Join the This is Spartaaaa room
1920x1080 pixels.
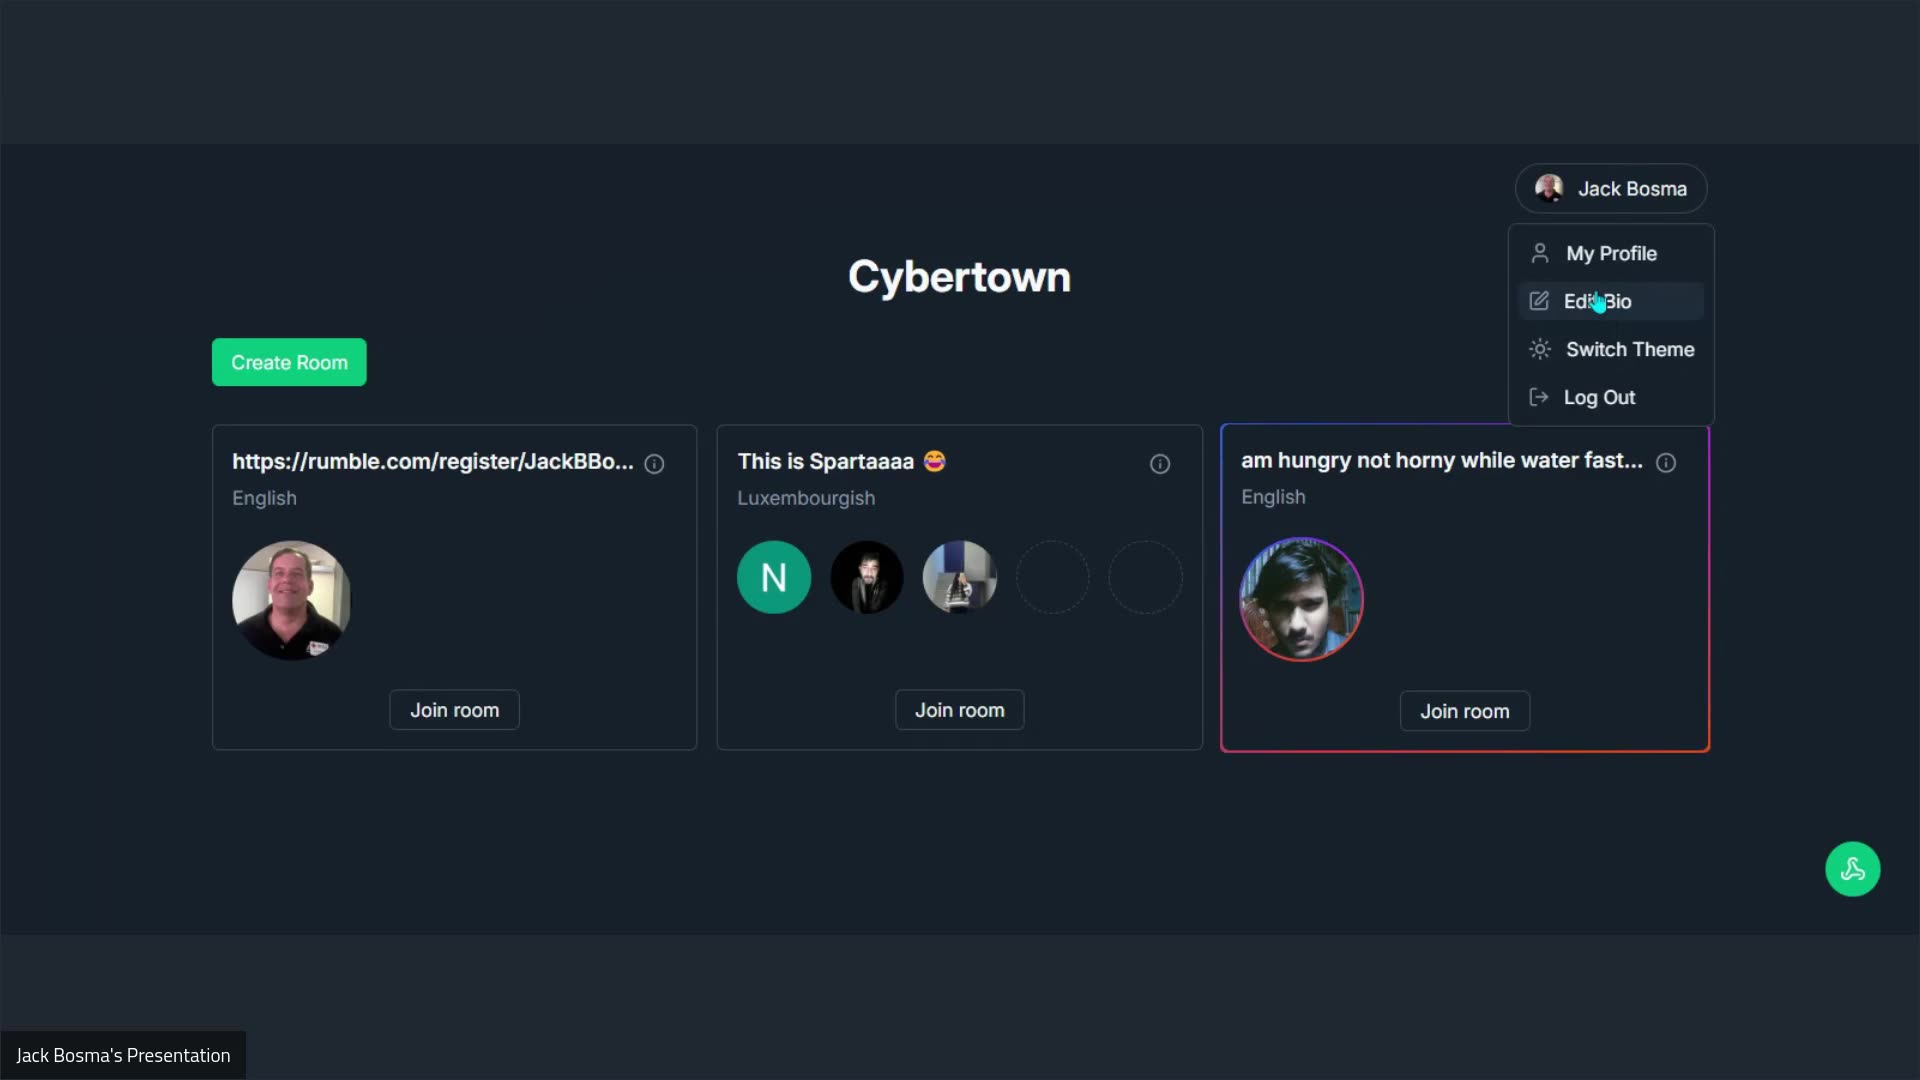(x=959, y=710)
